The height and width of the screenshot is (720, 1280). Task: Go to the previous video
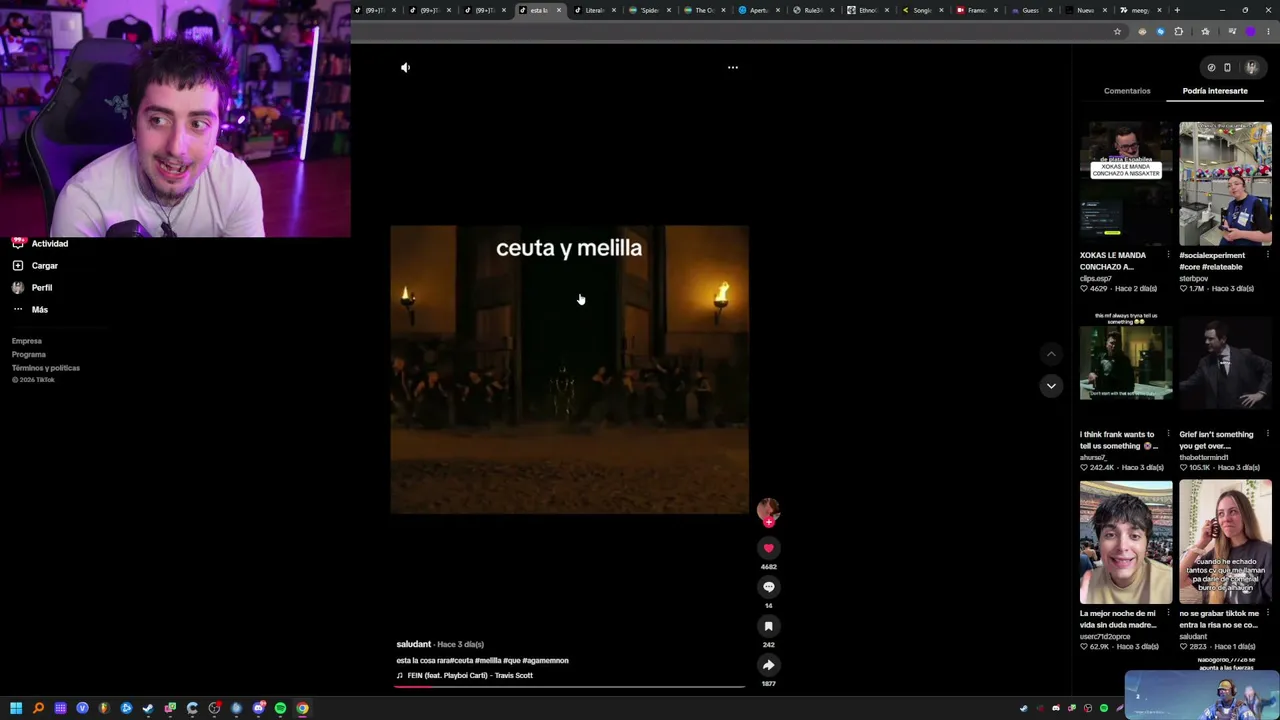tap(1051, 354)
